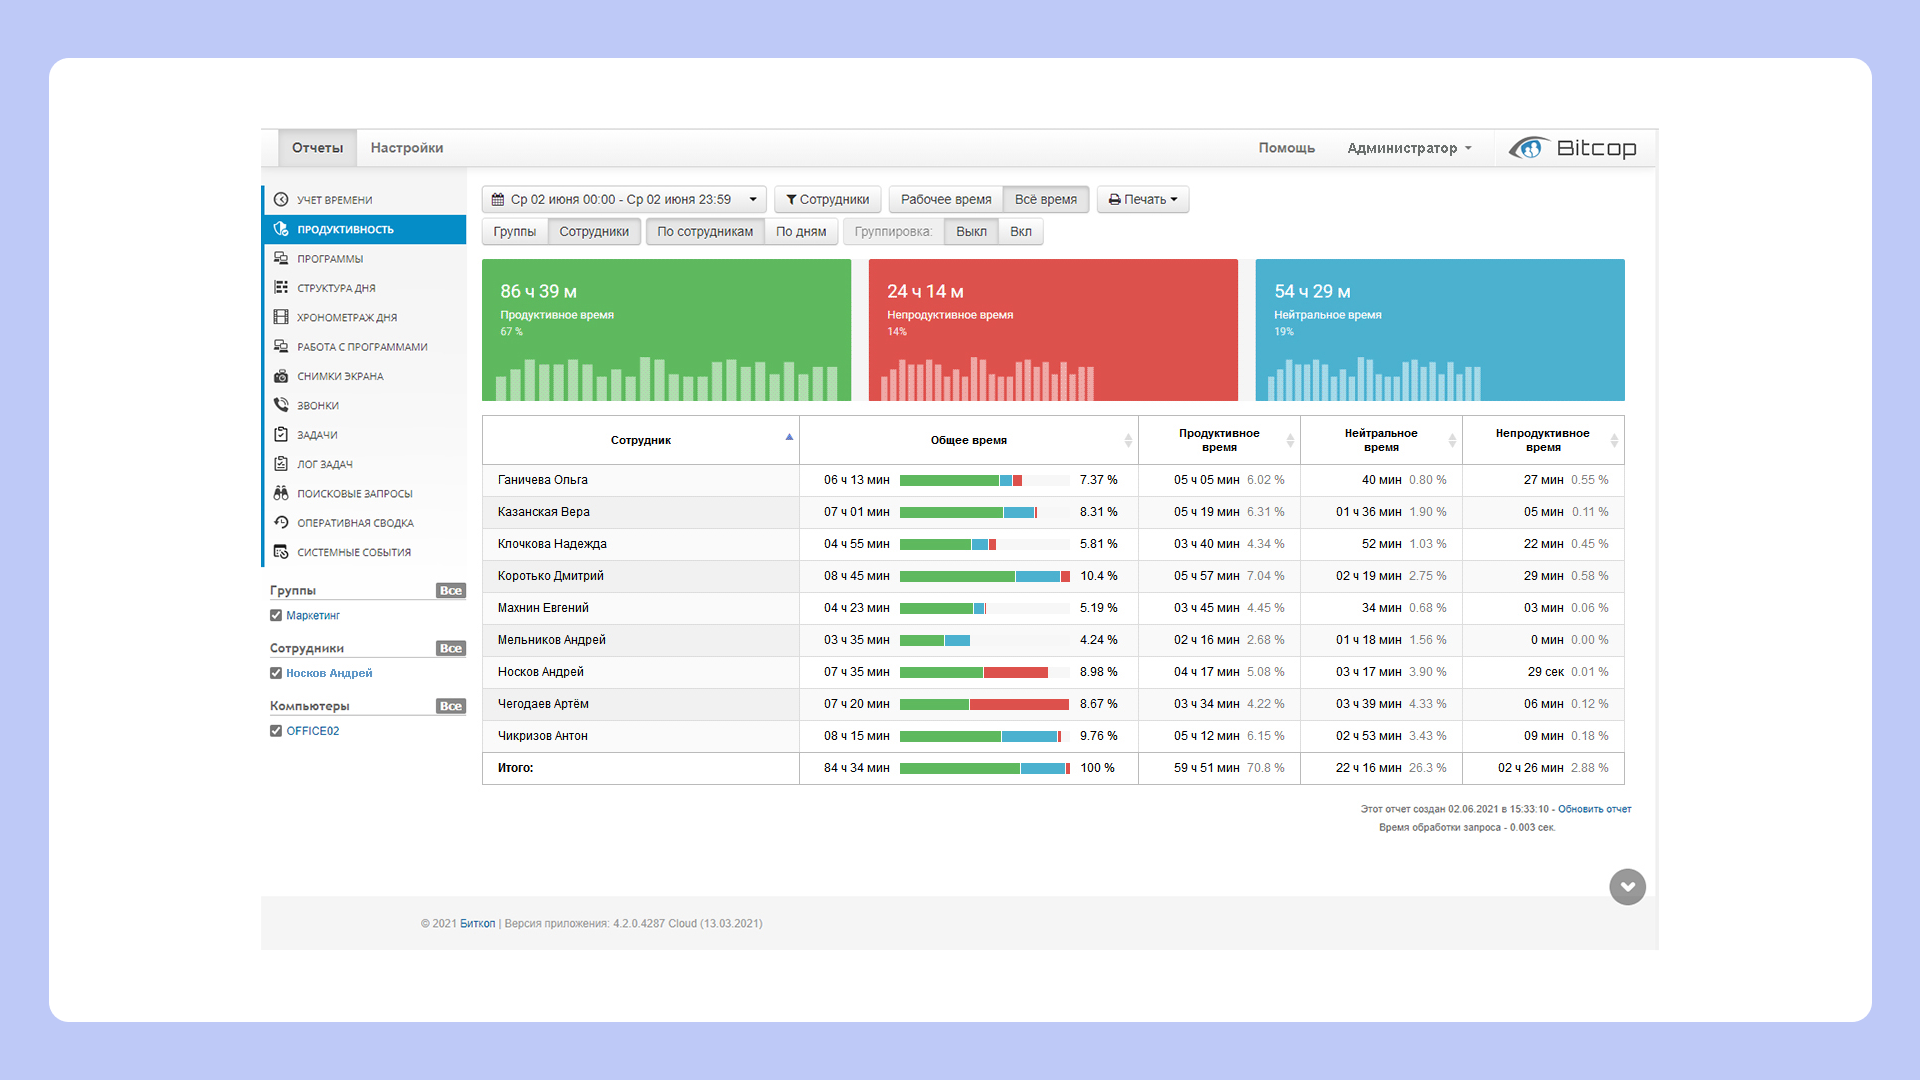Screen dimensions: 1920x1080
Task: Open the Администратор user menu
Action: click(1409, 148)
